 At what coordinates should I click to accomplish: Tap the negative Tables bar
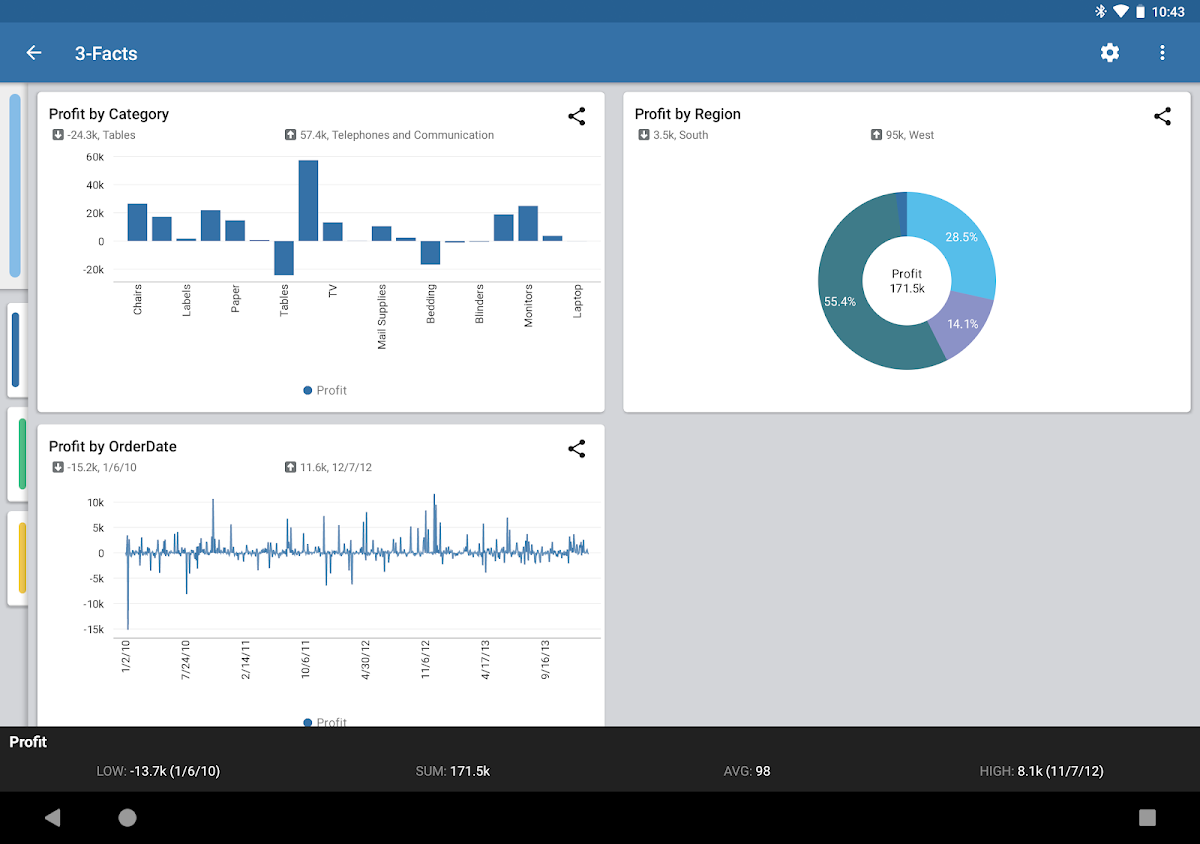(284, 258)
